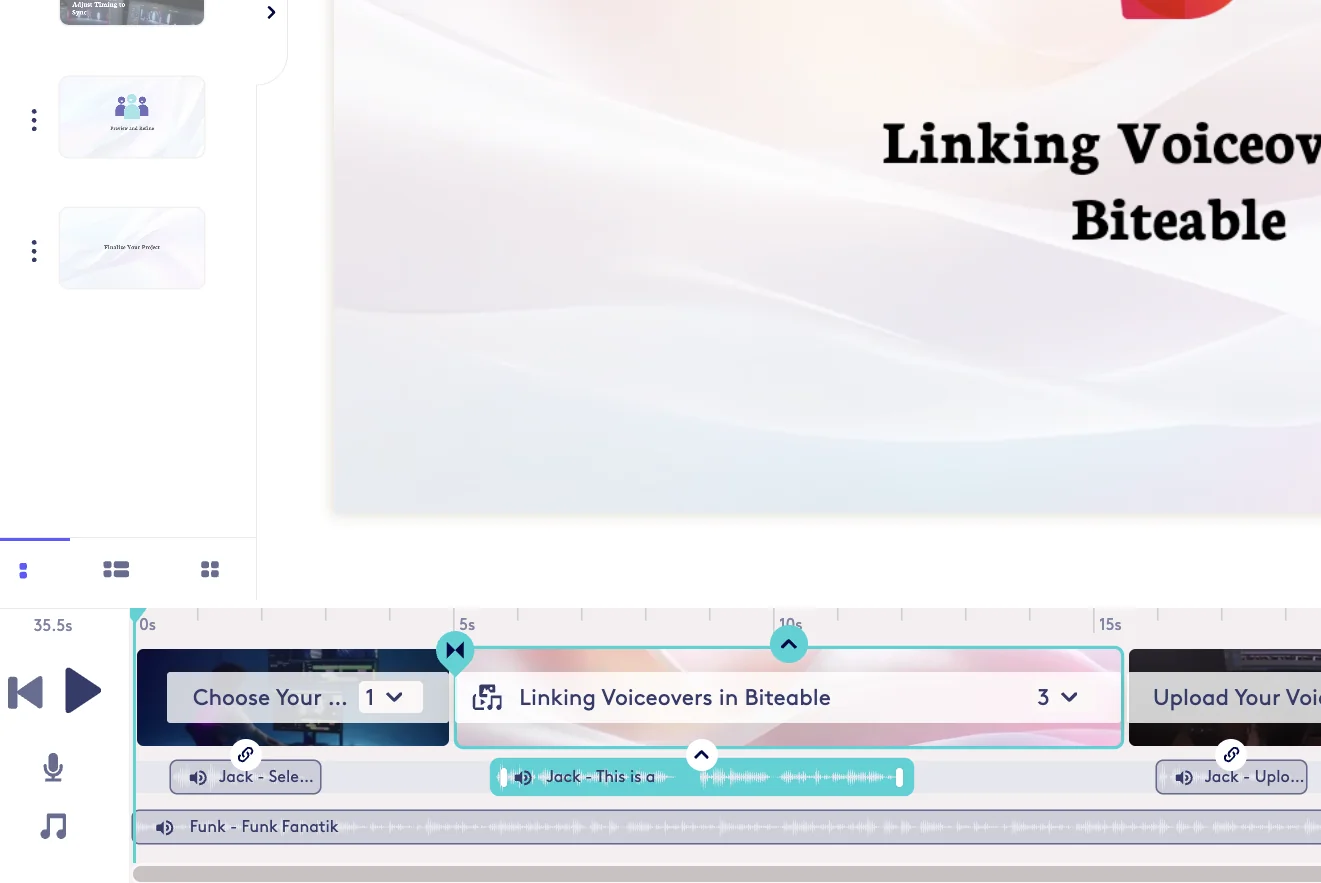Open the music note icon to add audio
The height and width of the screenshot is (883, 1321).
53,825
